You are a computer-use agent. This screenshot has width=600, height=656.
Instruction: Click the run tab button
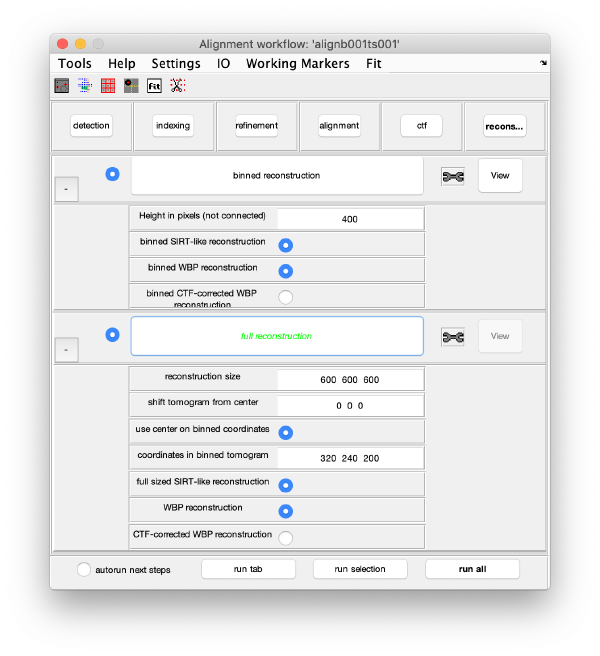[248, 569]
